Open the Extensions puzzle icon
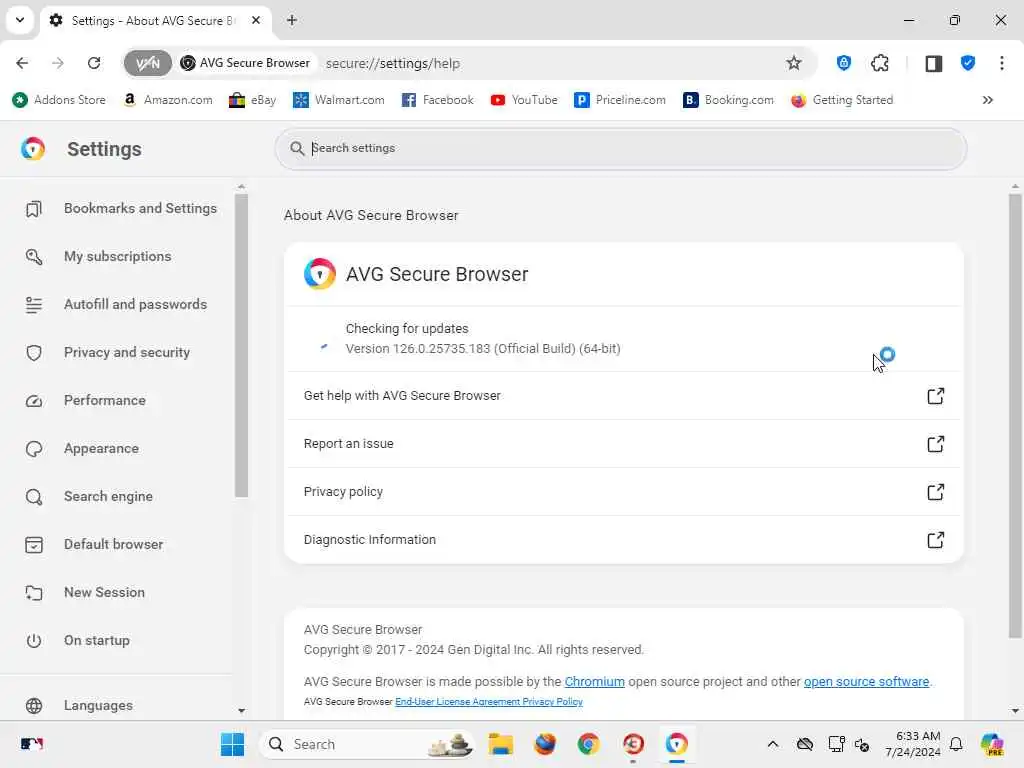The height and width of the screenshot is (768, 1024). pos(880,63)
